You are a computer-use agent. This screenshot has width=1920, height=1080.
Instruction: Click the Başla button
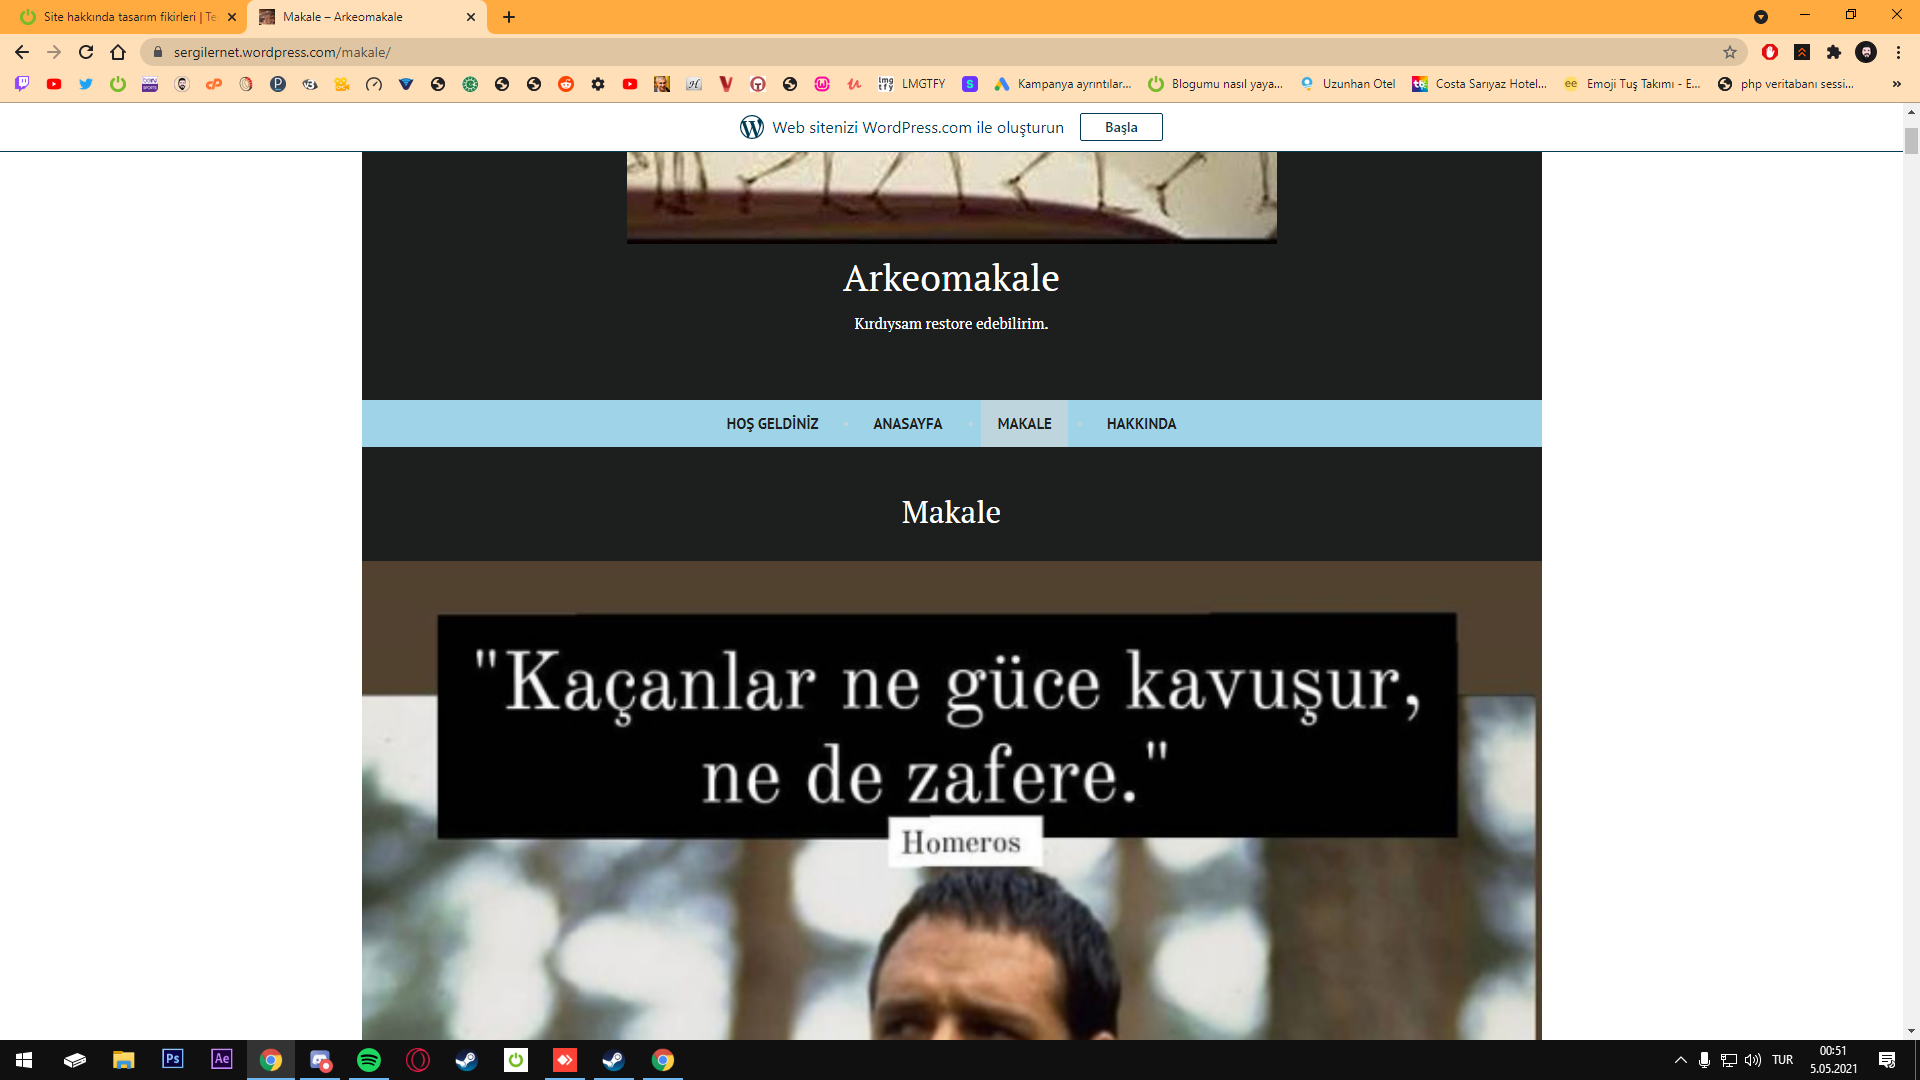(1121, 127)
